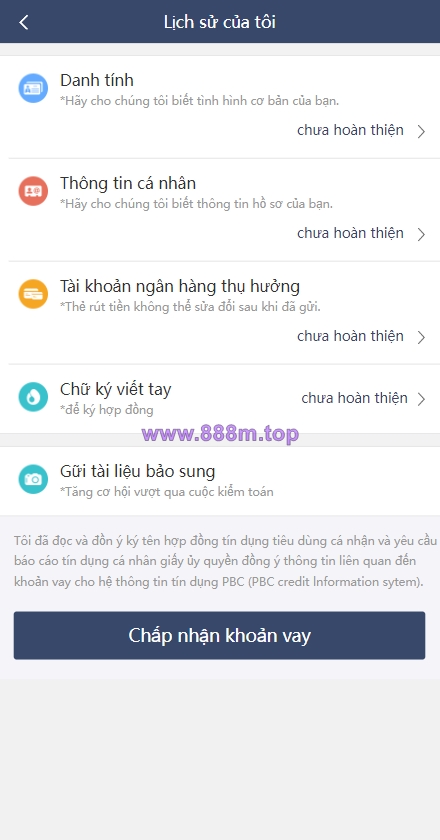Viewport: 440px width, 840px height.
Task: Expand Danh tính with its chevron arrow
Action: (x=421, y=131)
